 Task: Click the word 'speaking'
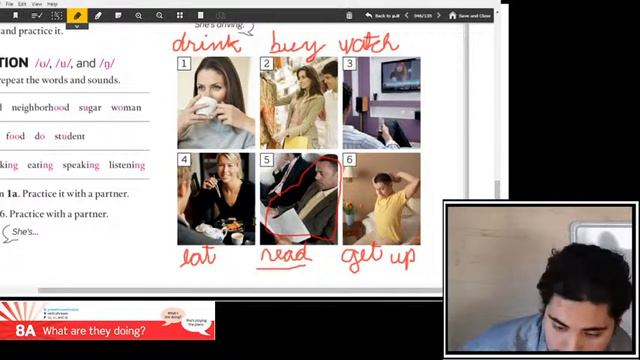[81, 165]
